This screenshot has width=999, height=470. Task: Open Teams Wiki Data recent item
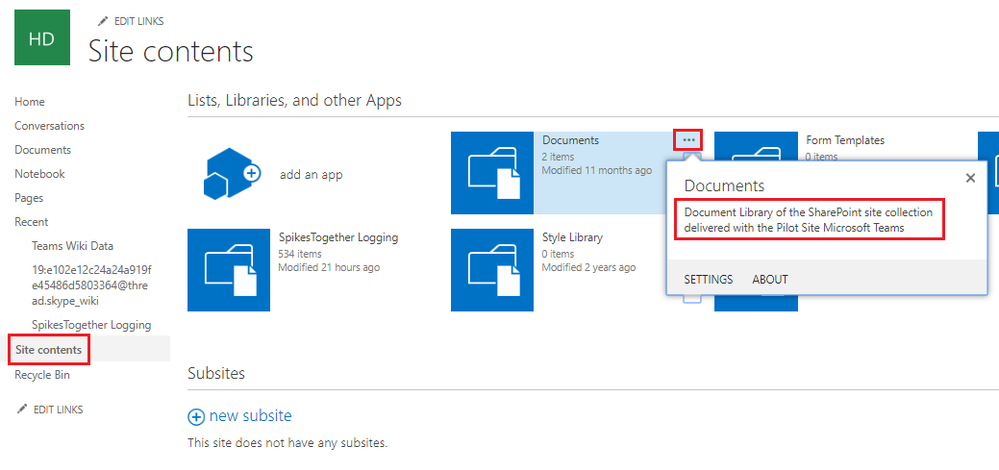click(x=73, y=246)
